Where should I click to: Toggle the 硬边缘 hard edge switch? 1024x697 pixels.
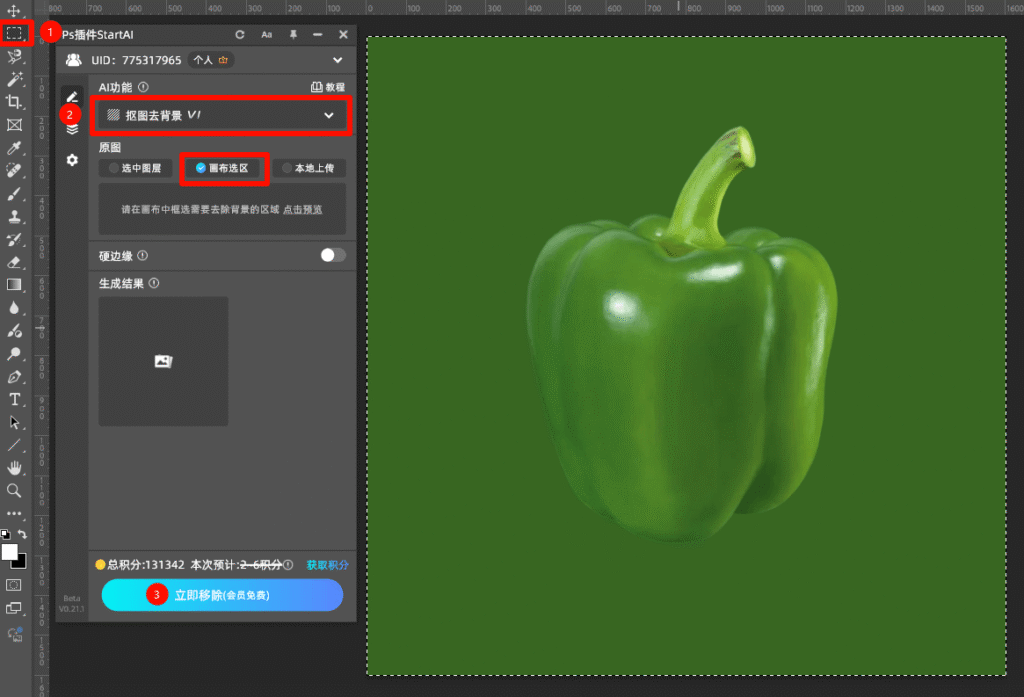(x=332, y=255)
